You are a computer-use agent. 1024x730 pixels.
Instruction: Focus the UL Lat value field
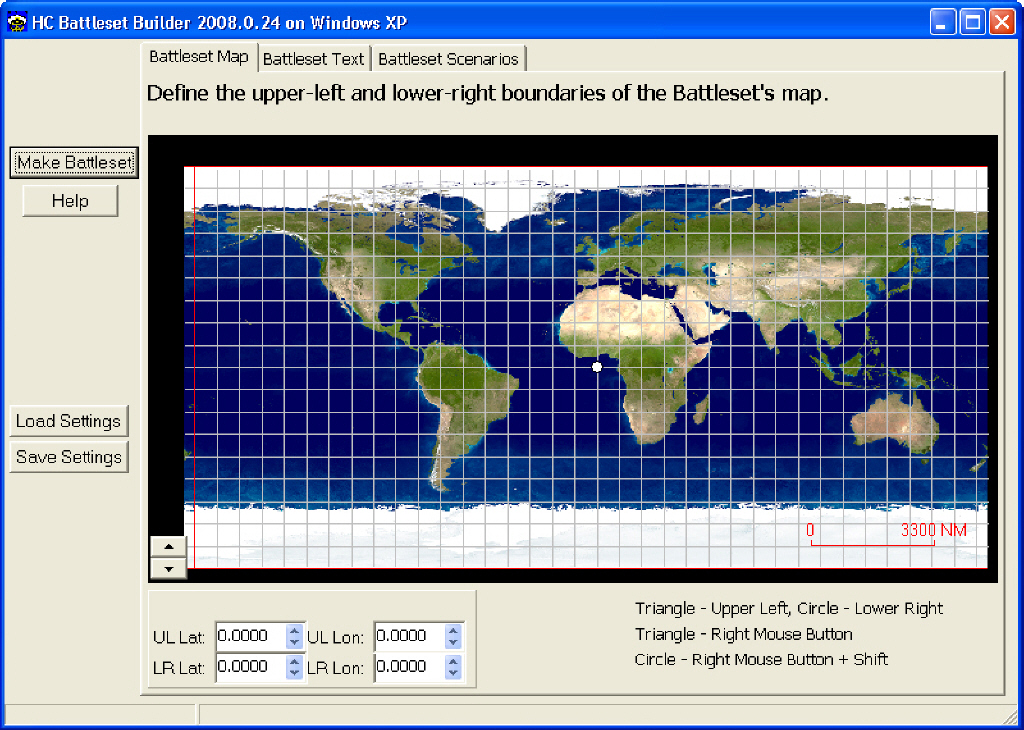click(250, 636)
